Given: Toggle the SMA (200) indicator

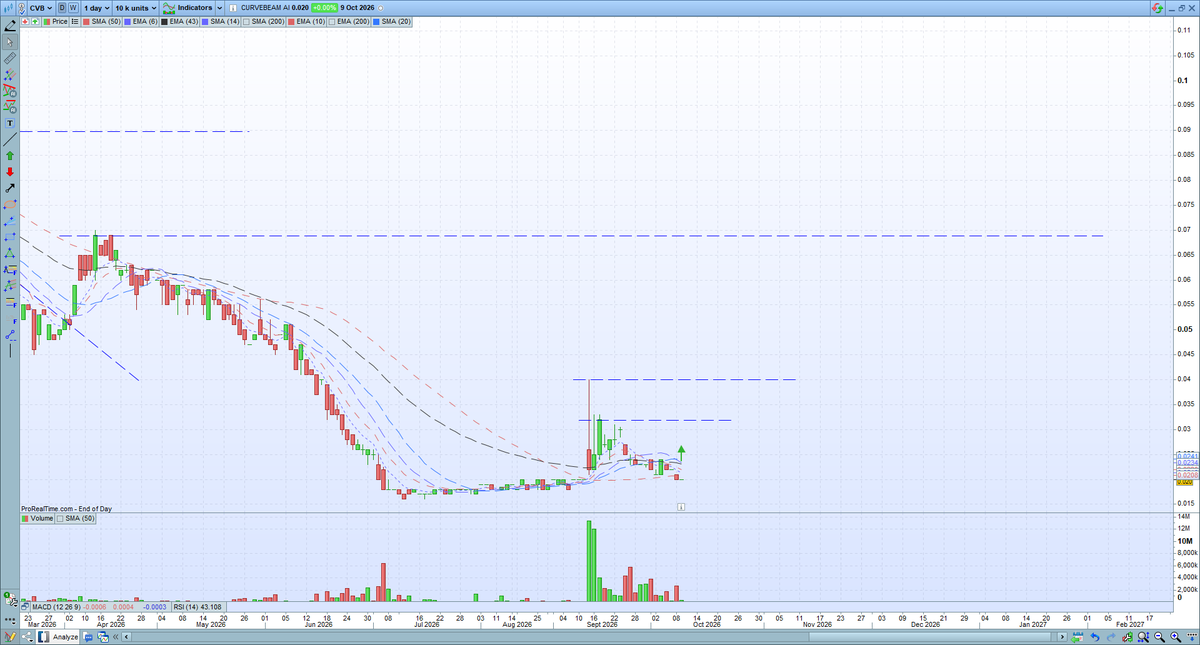Looking at the screenshot, I should [x=263, y=21].
